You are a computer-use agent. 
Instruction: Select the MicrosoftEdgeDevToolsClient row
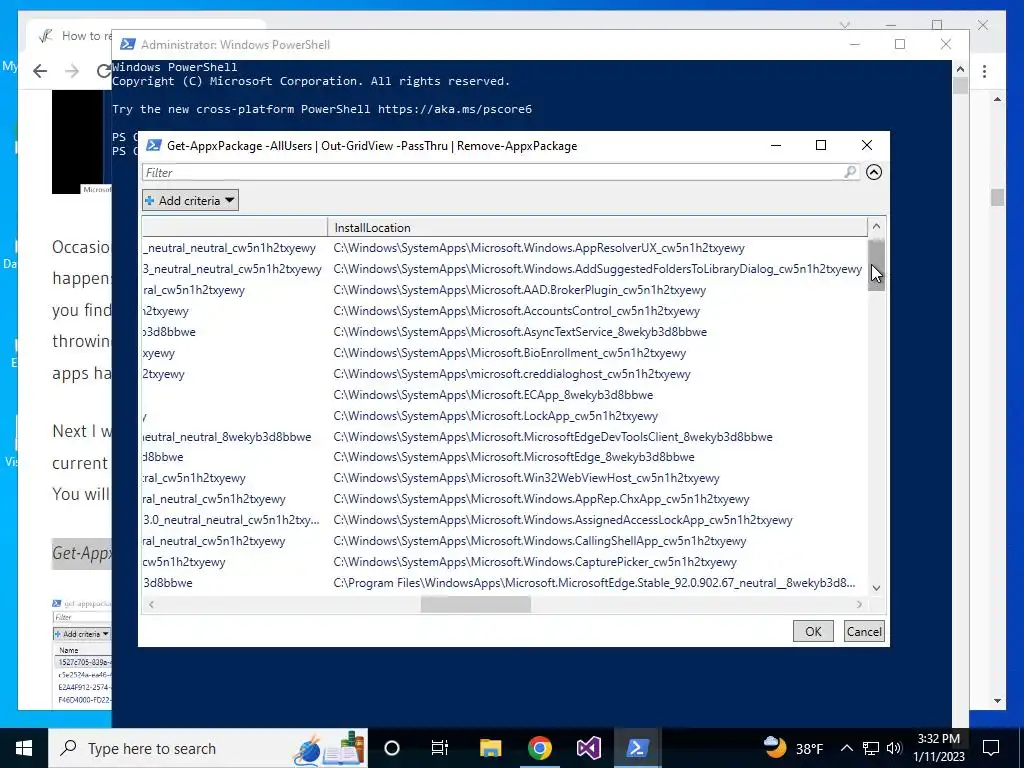tap(505, 436)
